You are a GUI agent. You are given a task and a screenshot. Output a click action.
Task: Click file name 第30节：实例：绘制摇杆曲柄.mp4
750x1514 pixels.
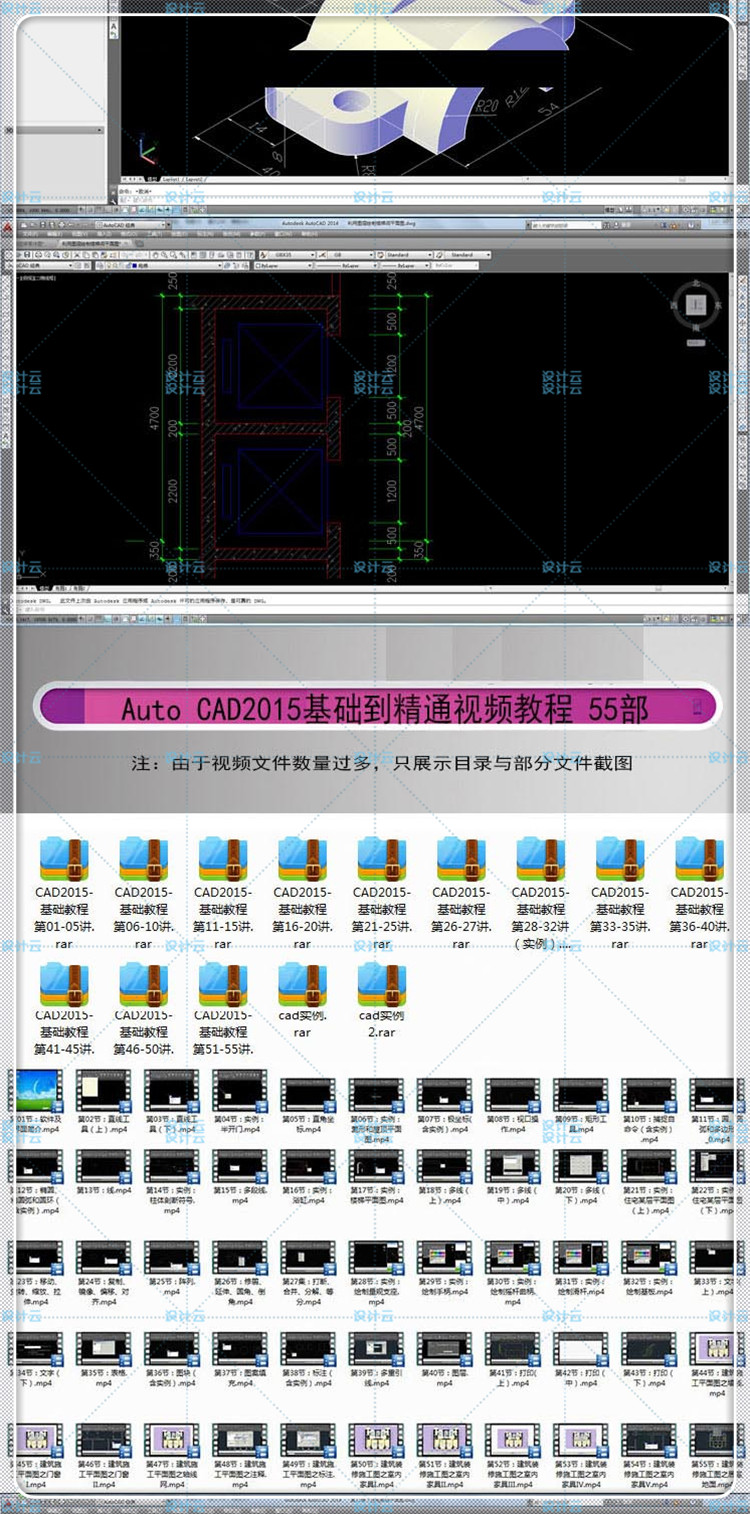pyautogui.click(x=513, y=1292)
